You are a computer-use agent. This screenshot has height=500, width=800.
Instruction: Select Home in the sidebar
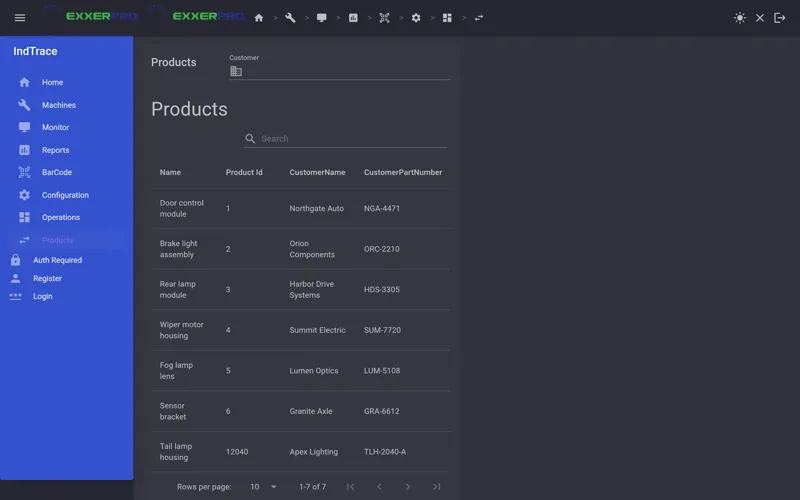pos(66,82)
